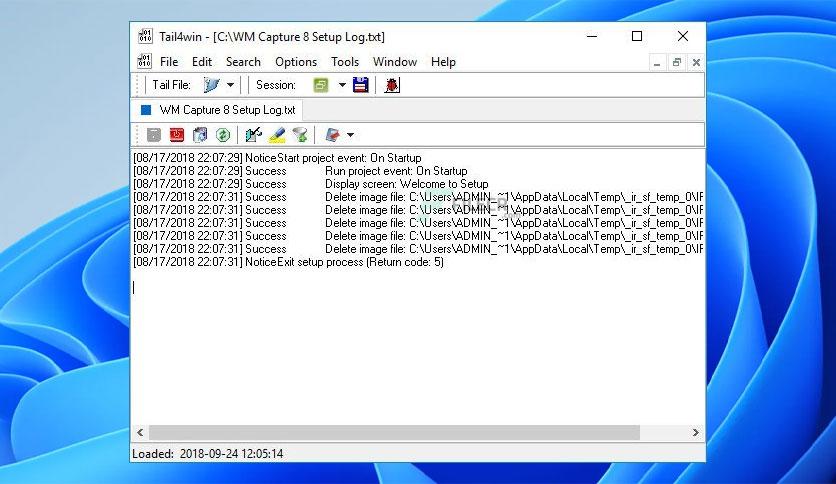Expand the dropdown beside the arrow tool
Screen dimensions: 836x484
click(350, 135)
